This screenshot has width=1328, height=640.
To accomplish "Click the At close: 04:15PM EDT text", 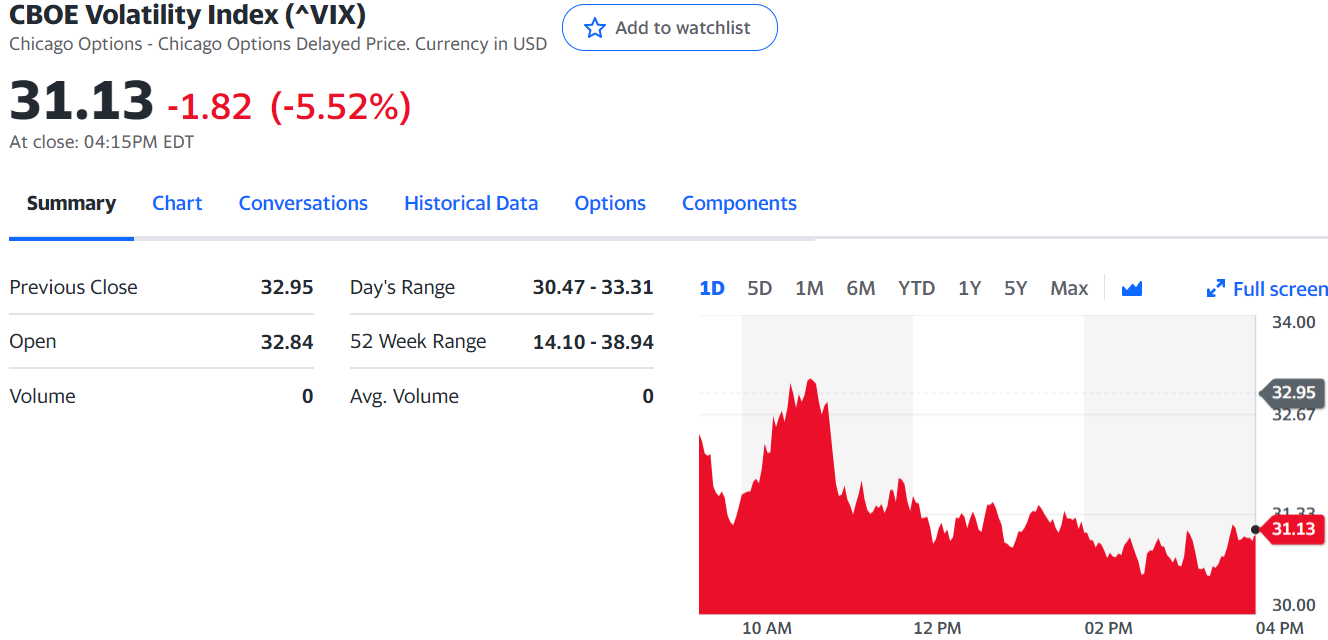I will point(101,142).
